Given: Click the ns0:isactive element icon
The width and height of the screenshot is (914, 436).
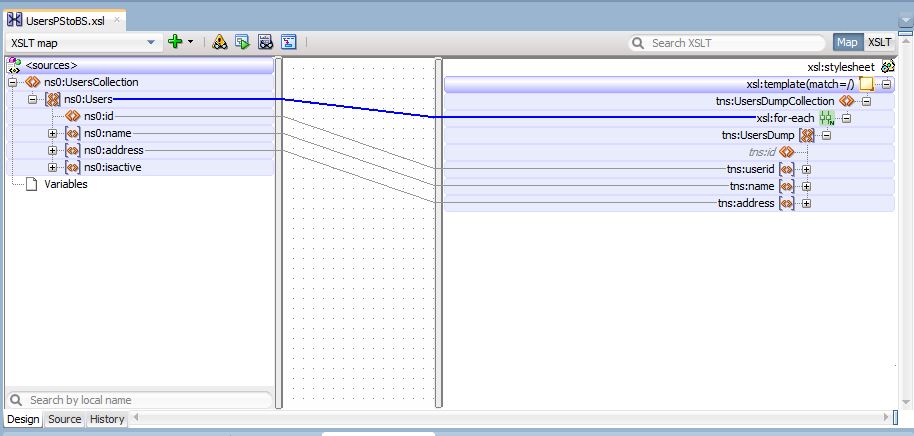Looking at the screenshot, I should click(73, 167).
